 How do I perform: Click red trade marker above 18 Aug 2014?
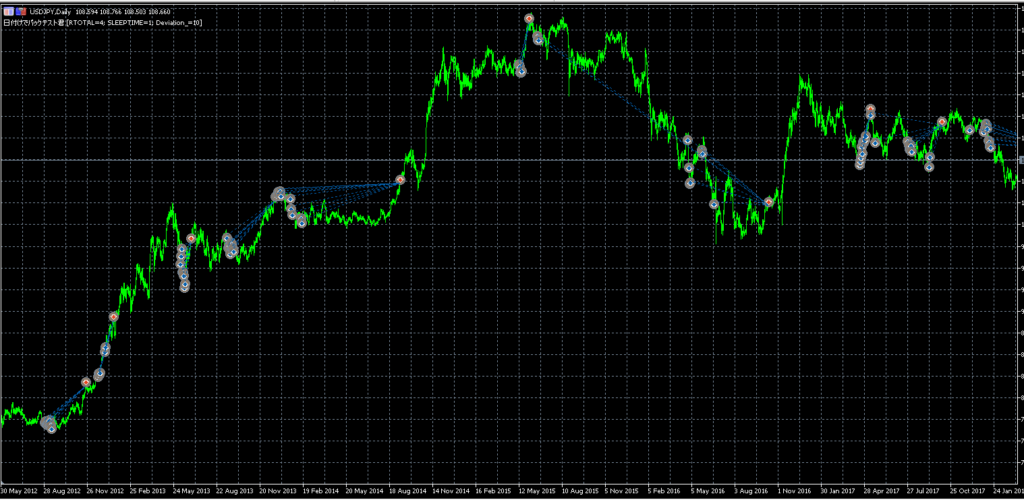pos(400,180)
